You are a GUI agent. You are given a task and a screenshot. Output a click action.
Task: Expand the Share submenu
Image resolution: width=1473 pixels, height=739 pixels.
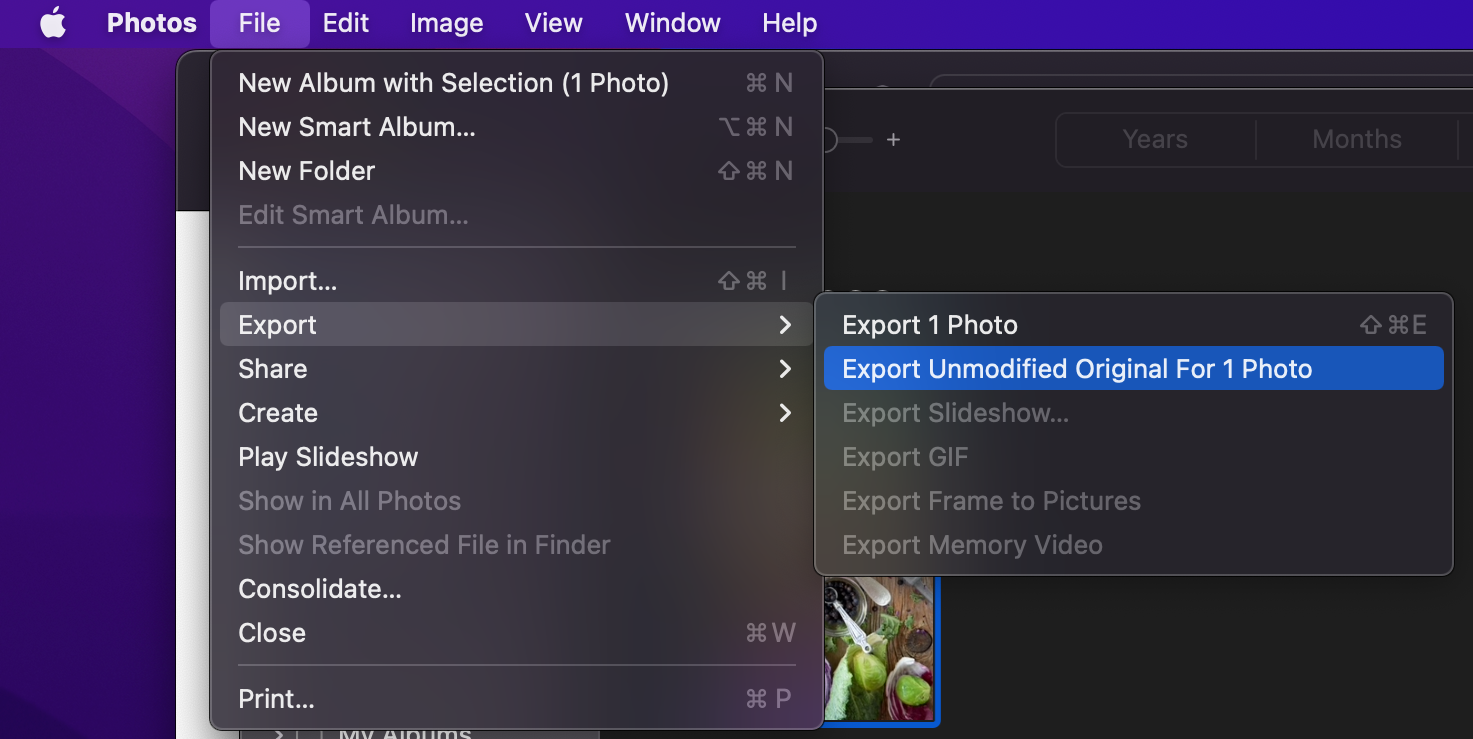pyautogui.click(x=516, y=369)
